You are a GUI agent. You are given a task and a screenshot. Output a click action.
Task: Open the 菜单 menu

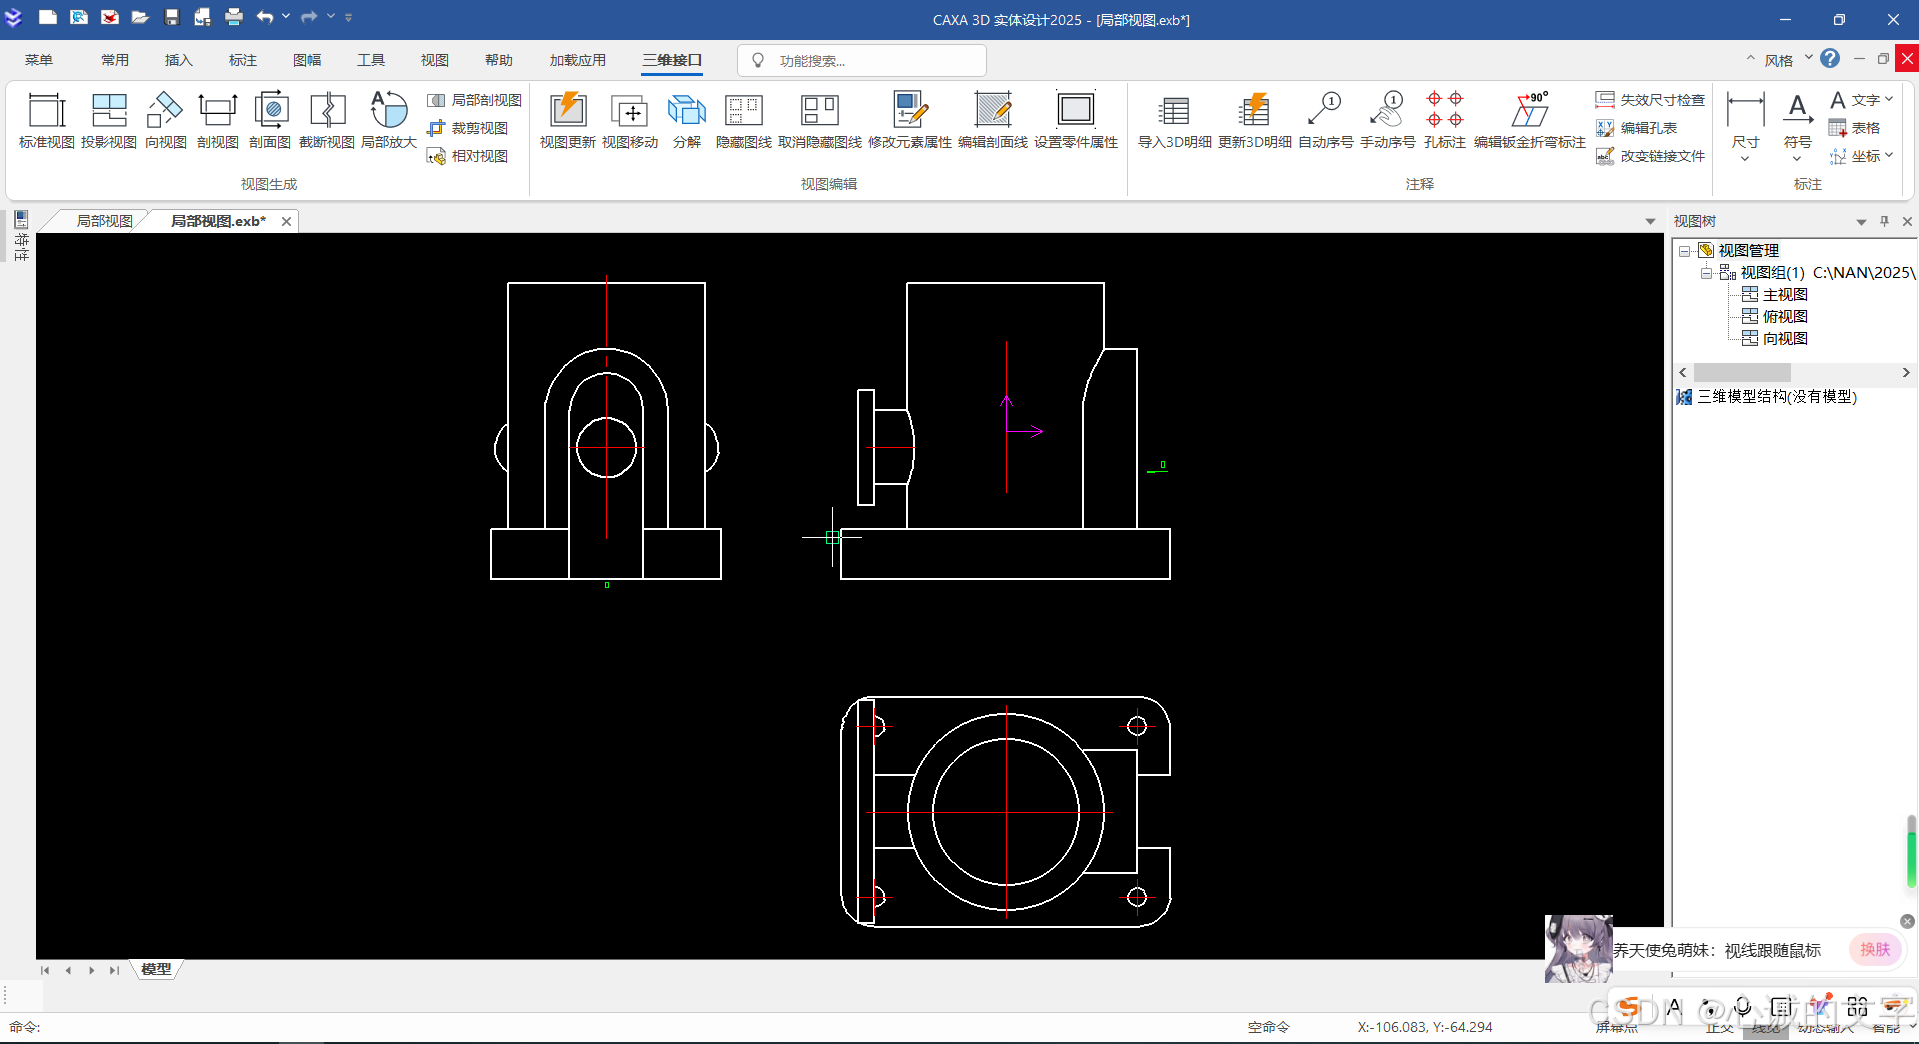pyautogui.click(x=39, y=60)
